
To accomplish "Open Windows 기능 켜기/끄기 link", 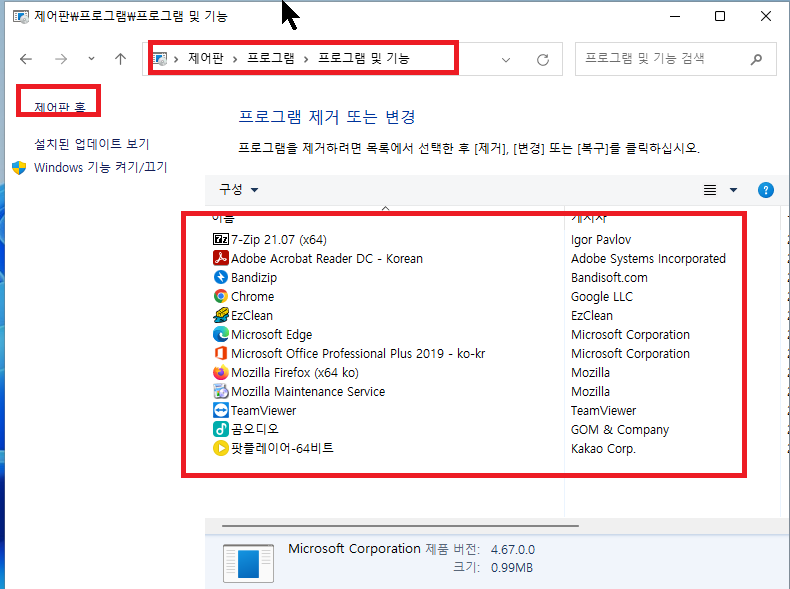I will tap(100, 167).
